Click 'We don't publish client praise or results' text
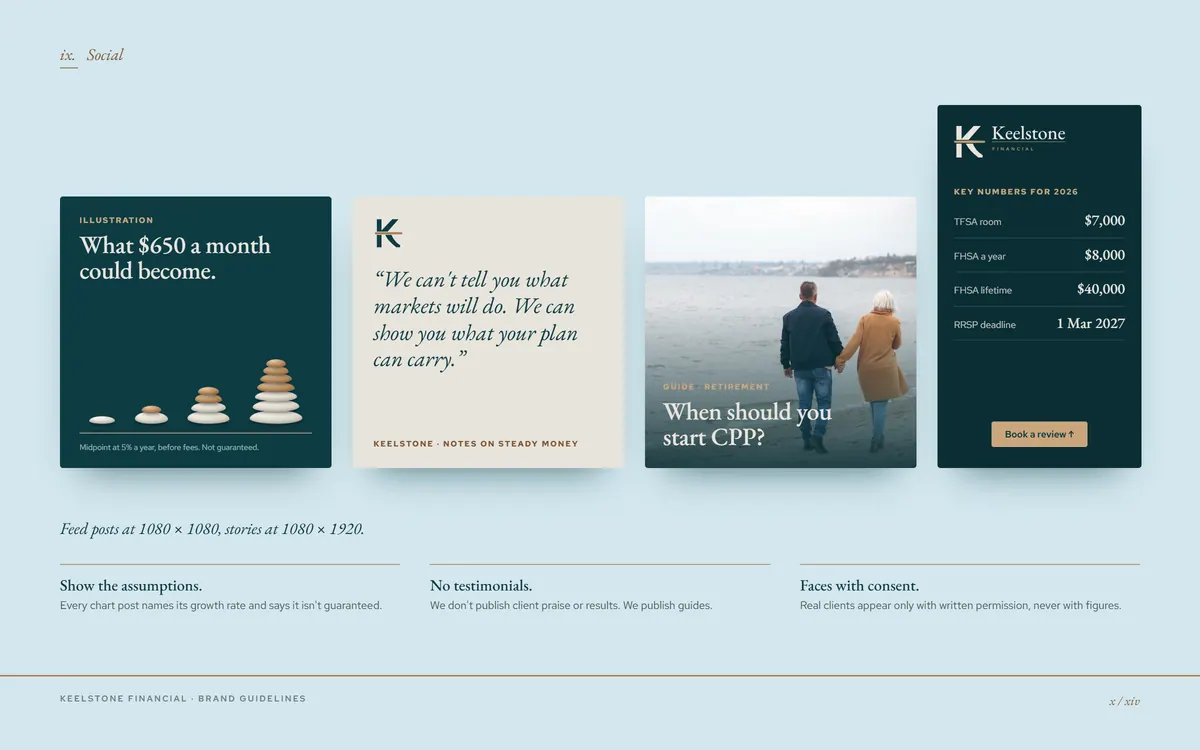The height and width of the screenshot is (750, 1200). point(571,605)
